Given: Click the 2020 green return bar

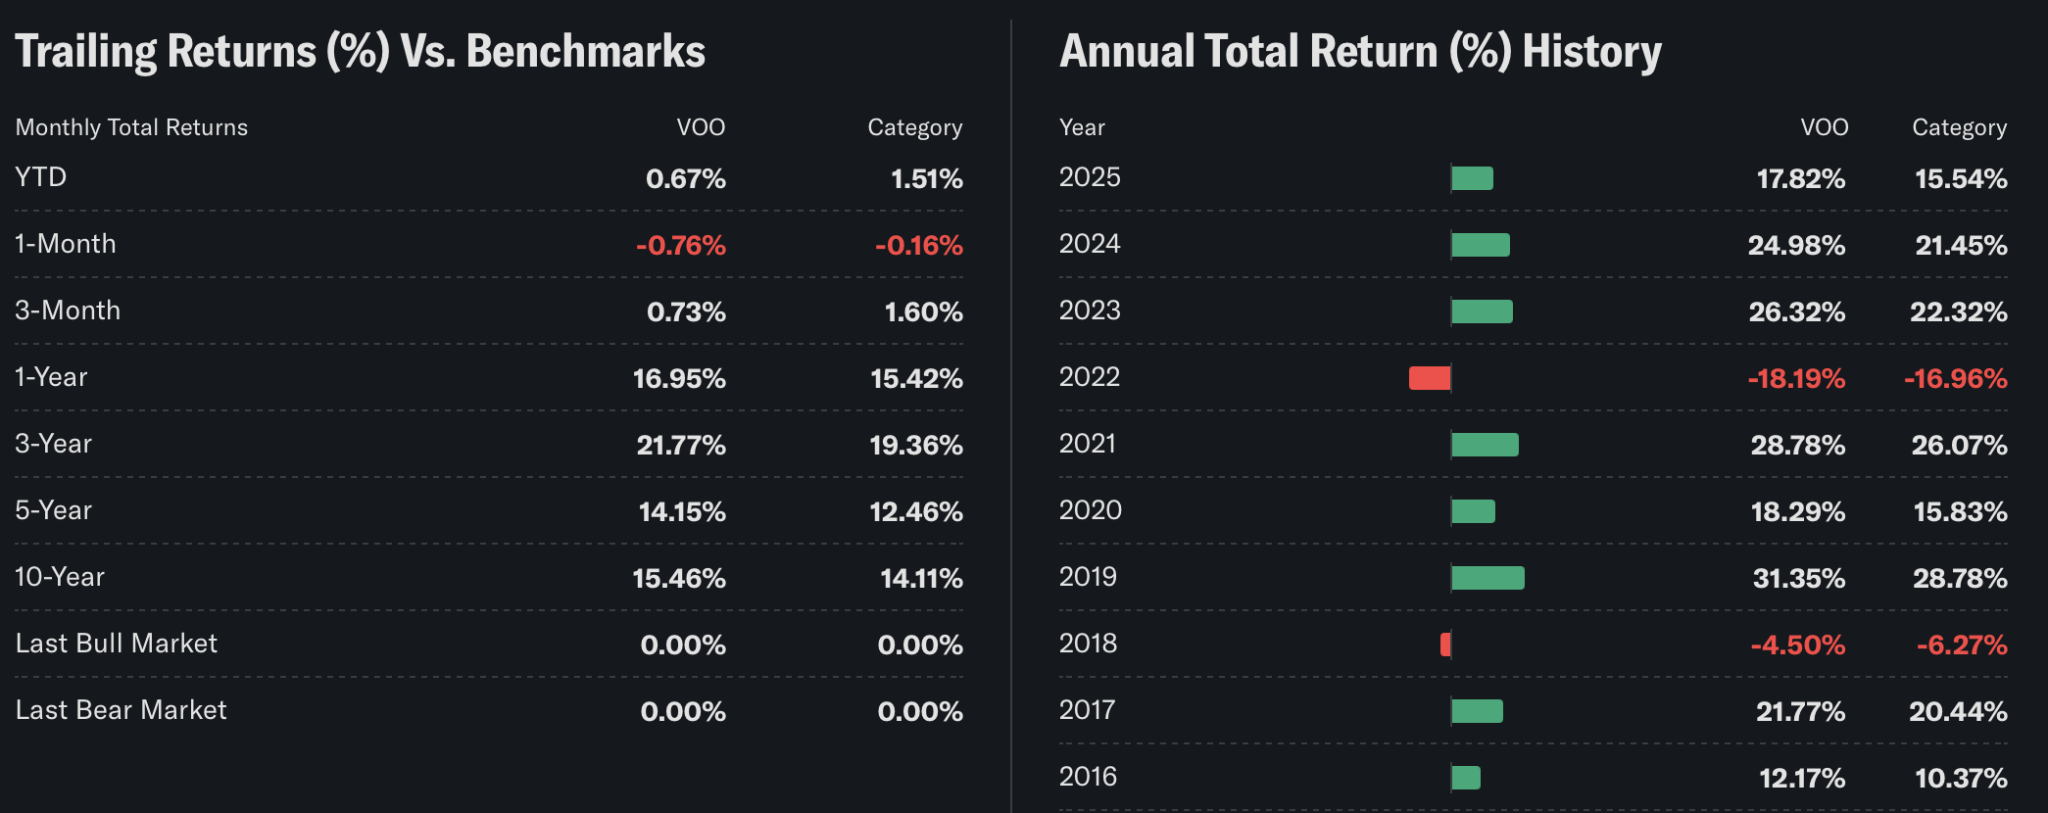Looking at the screenshot, I should pos(1473,512).
